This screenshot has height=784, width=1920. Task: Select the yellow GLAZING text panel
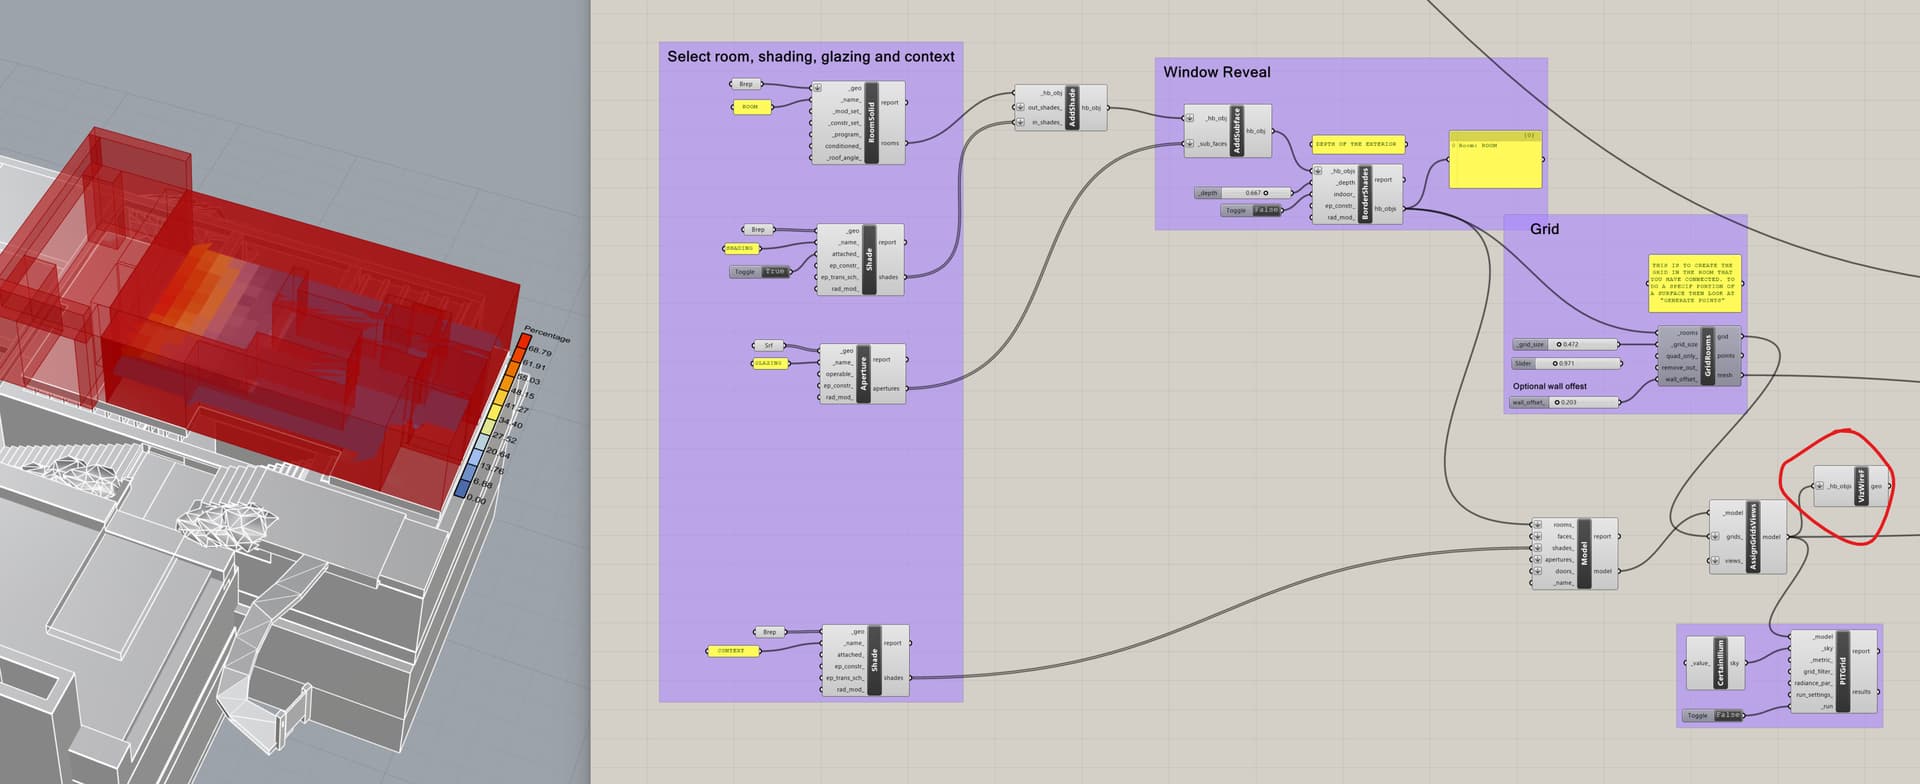click(x=769, y=363)
